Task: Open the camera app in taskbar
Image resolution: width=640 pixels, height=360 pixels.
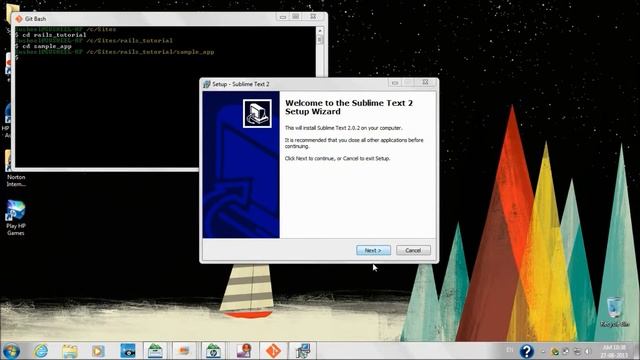Action: click(127, 351)
